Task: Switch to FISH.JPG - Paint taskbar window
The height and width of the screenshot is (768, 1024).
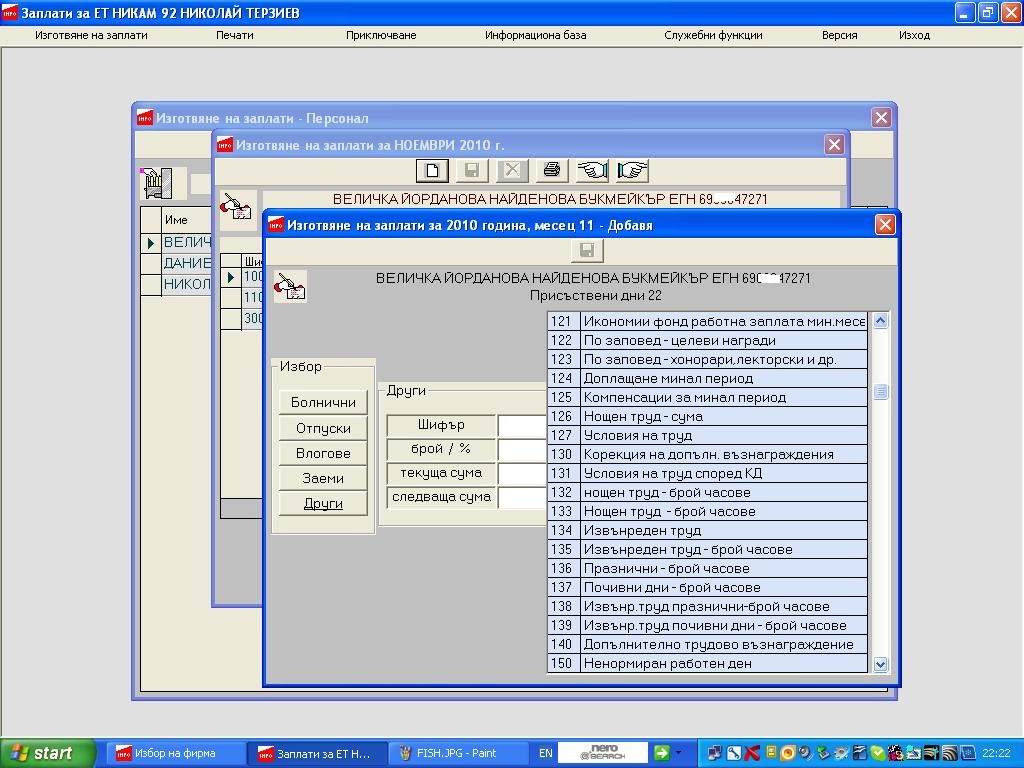Action: pos(457,753)
